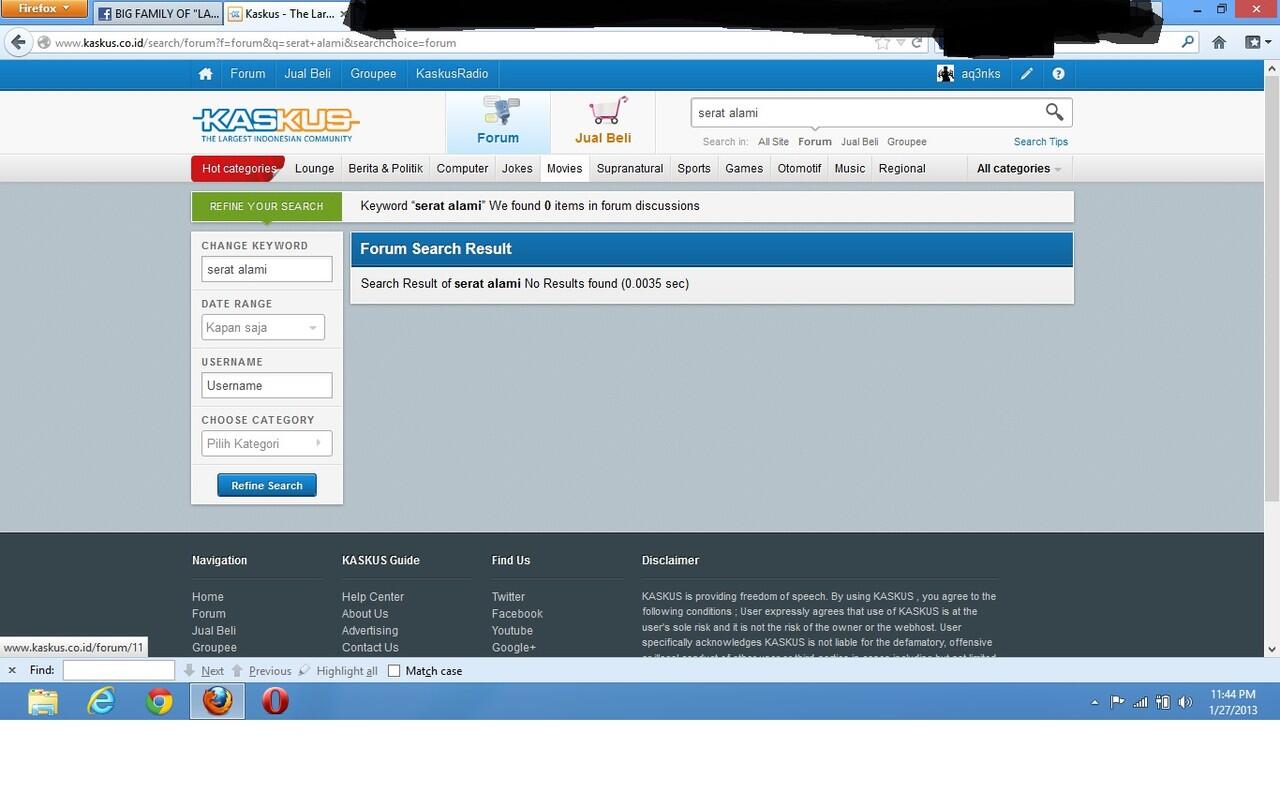
Task: Launch Internet Explorer from taskbar
Action: point(101,702)
